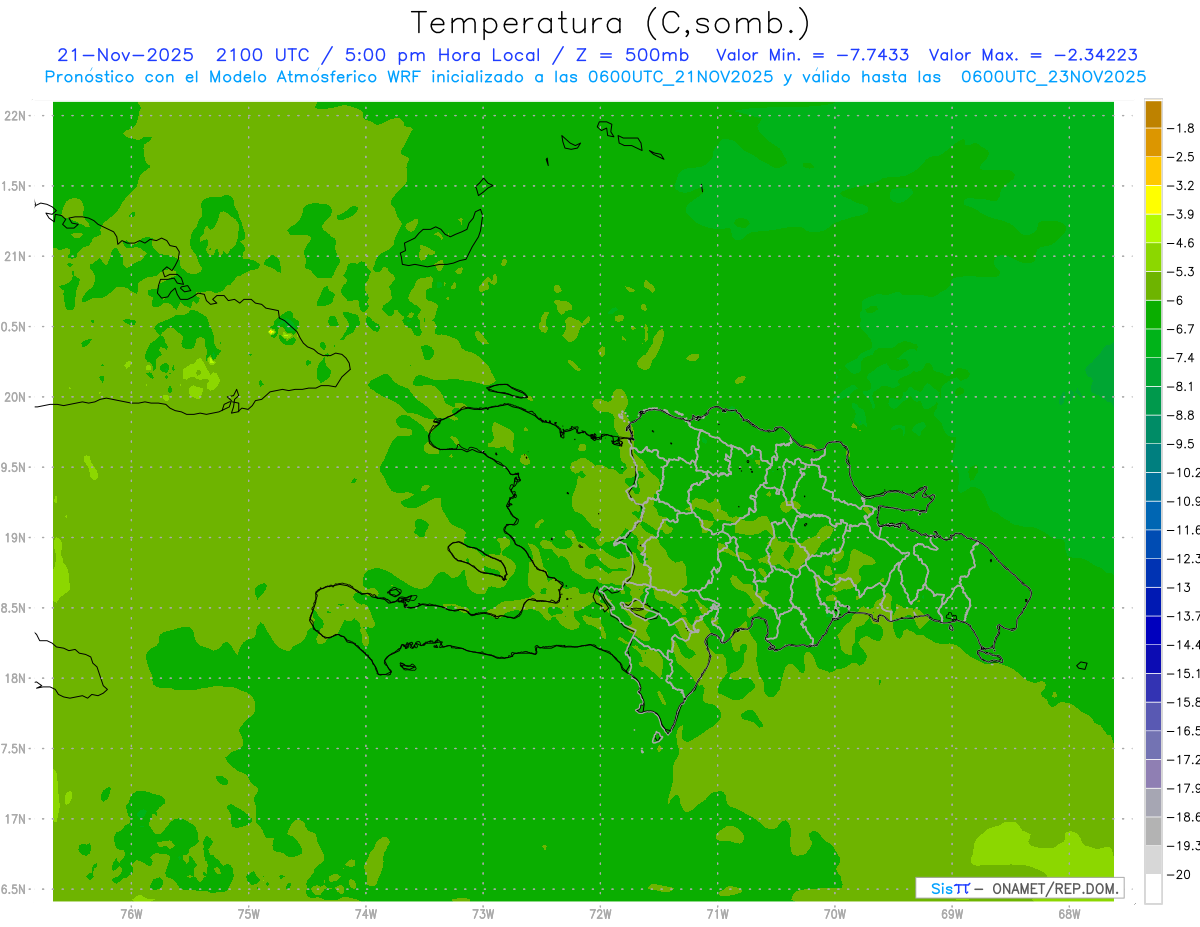
Task: Click the '17N' latitude axis label
Action: click(x=16, y=819)
